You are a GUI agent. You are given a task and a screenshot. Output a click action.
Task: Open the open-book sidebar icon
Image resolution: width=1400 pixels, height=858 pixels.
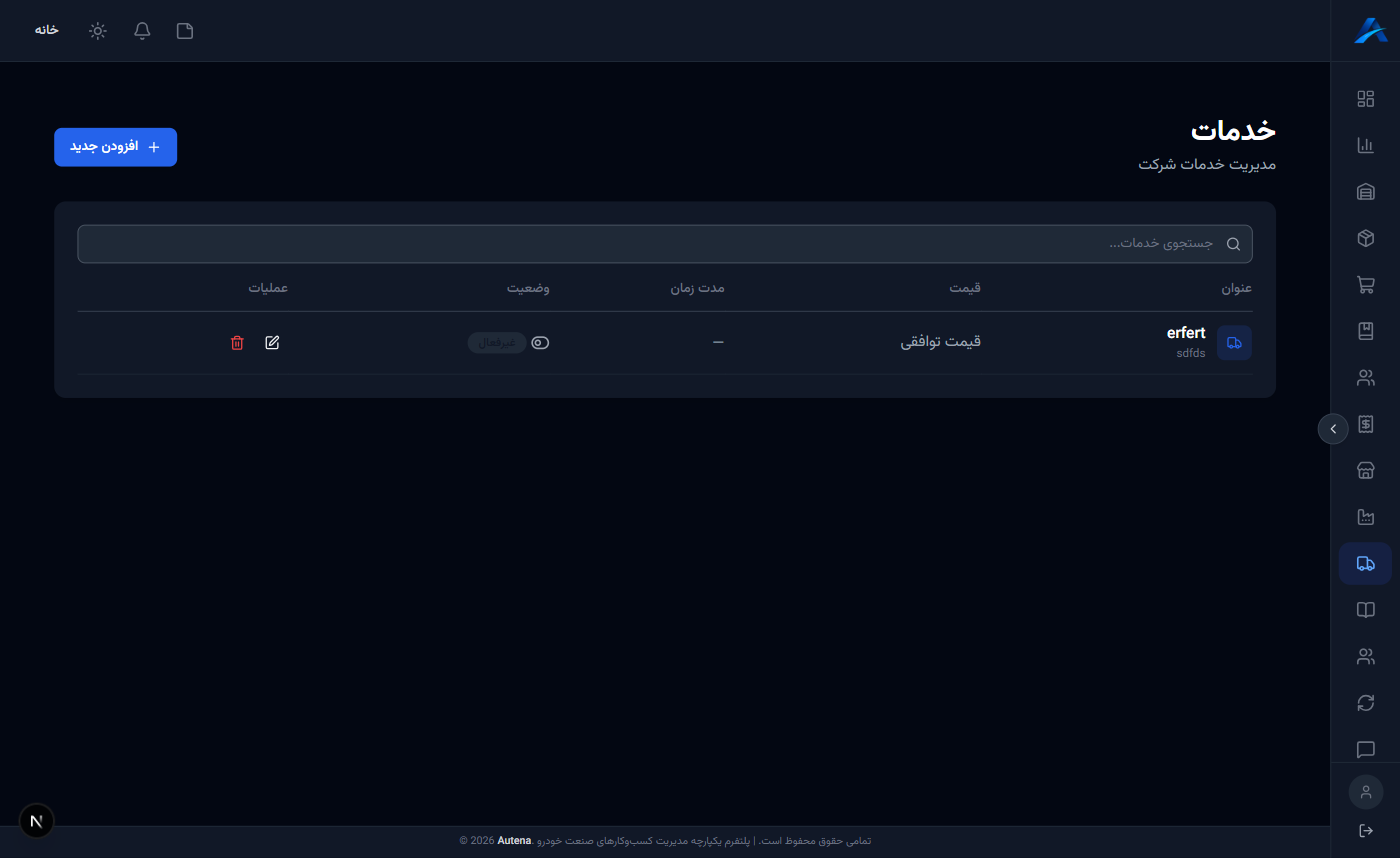tap(1365, 610)
